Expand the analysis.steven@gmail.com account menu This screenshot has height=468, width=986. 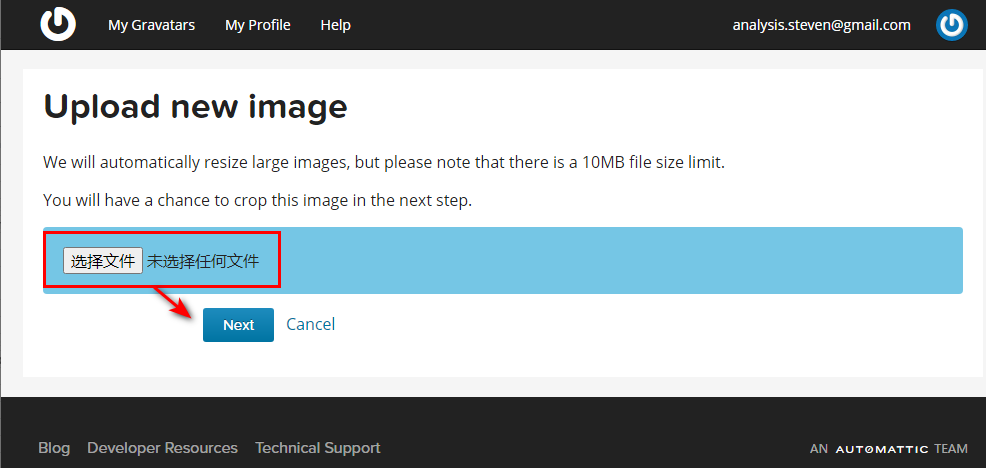coord(821,25)
